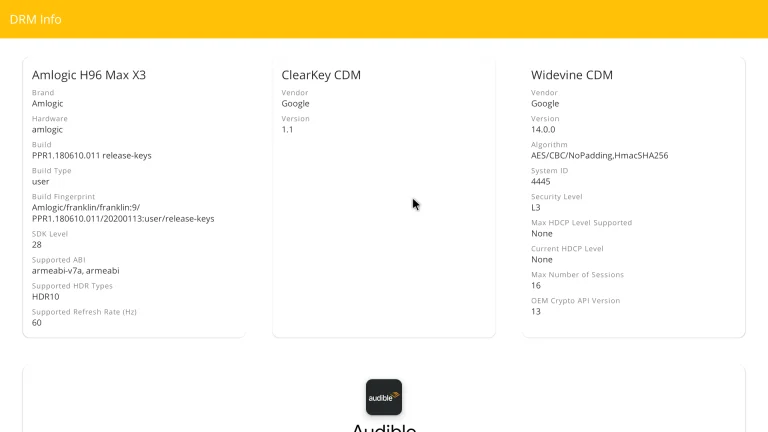Click the Supported Refresh Rate (Hz) label

[84, 312]
